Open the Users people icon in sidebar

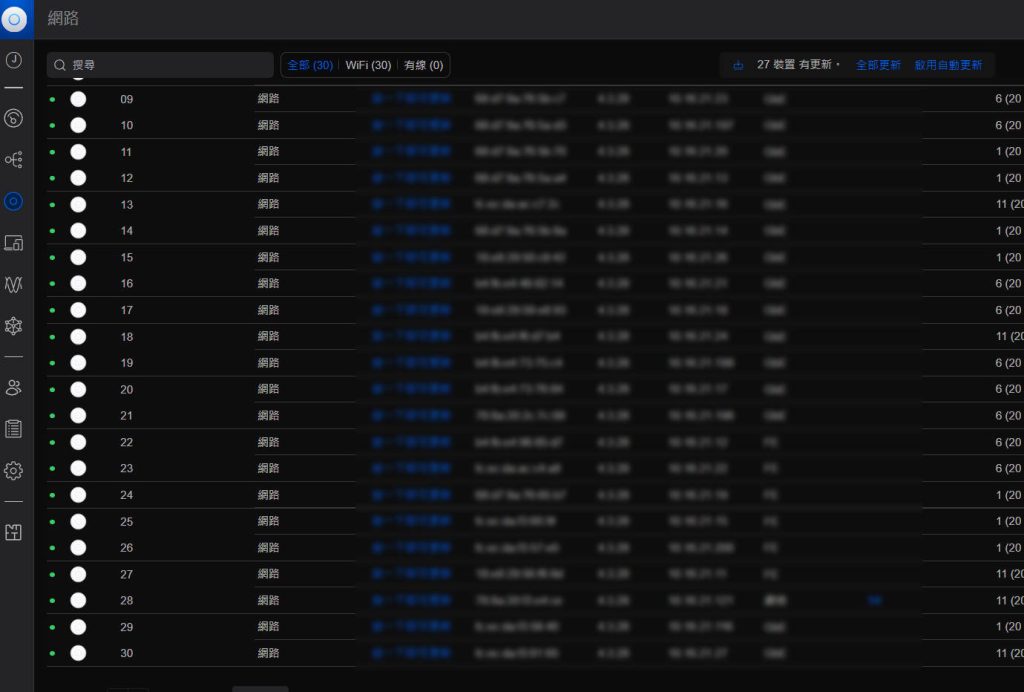pyautogui.click(x=14, y=387)
